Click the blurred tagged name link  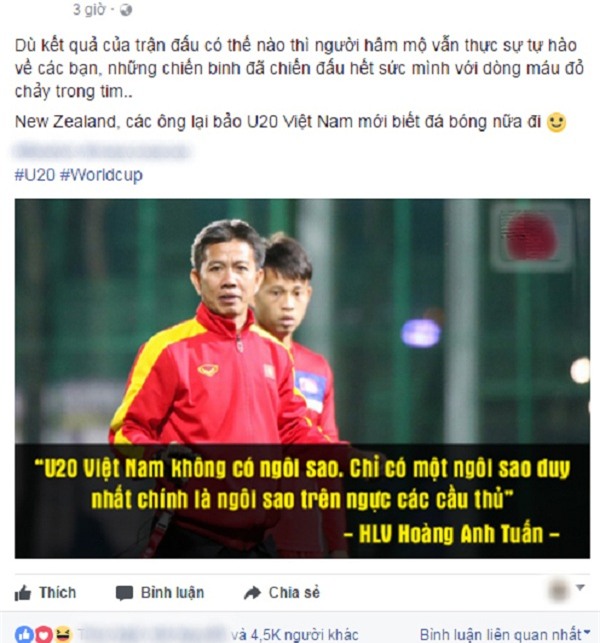[101, 151]
